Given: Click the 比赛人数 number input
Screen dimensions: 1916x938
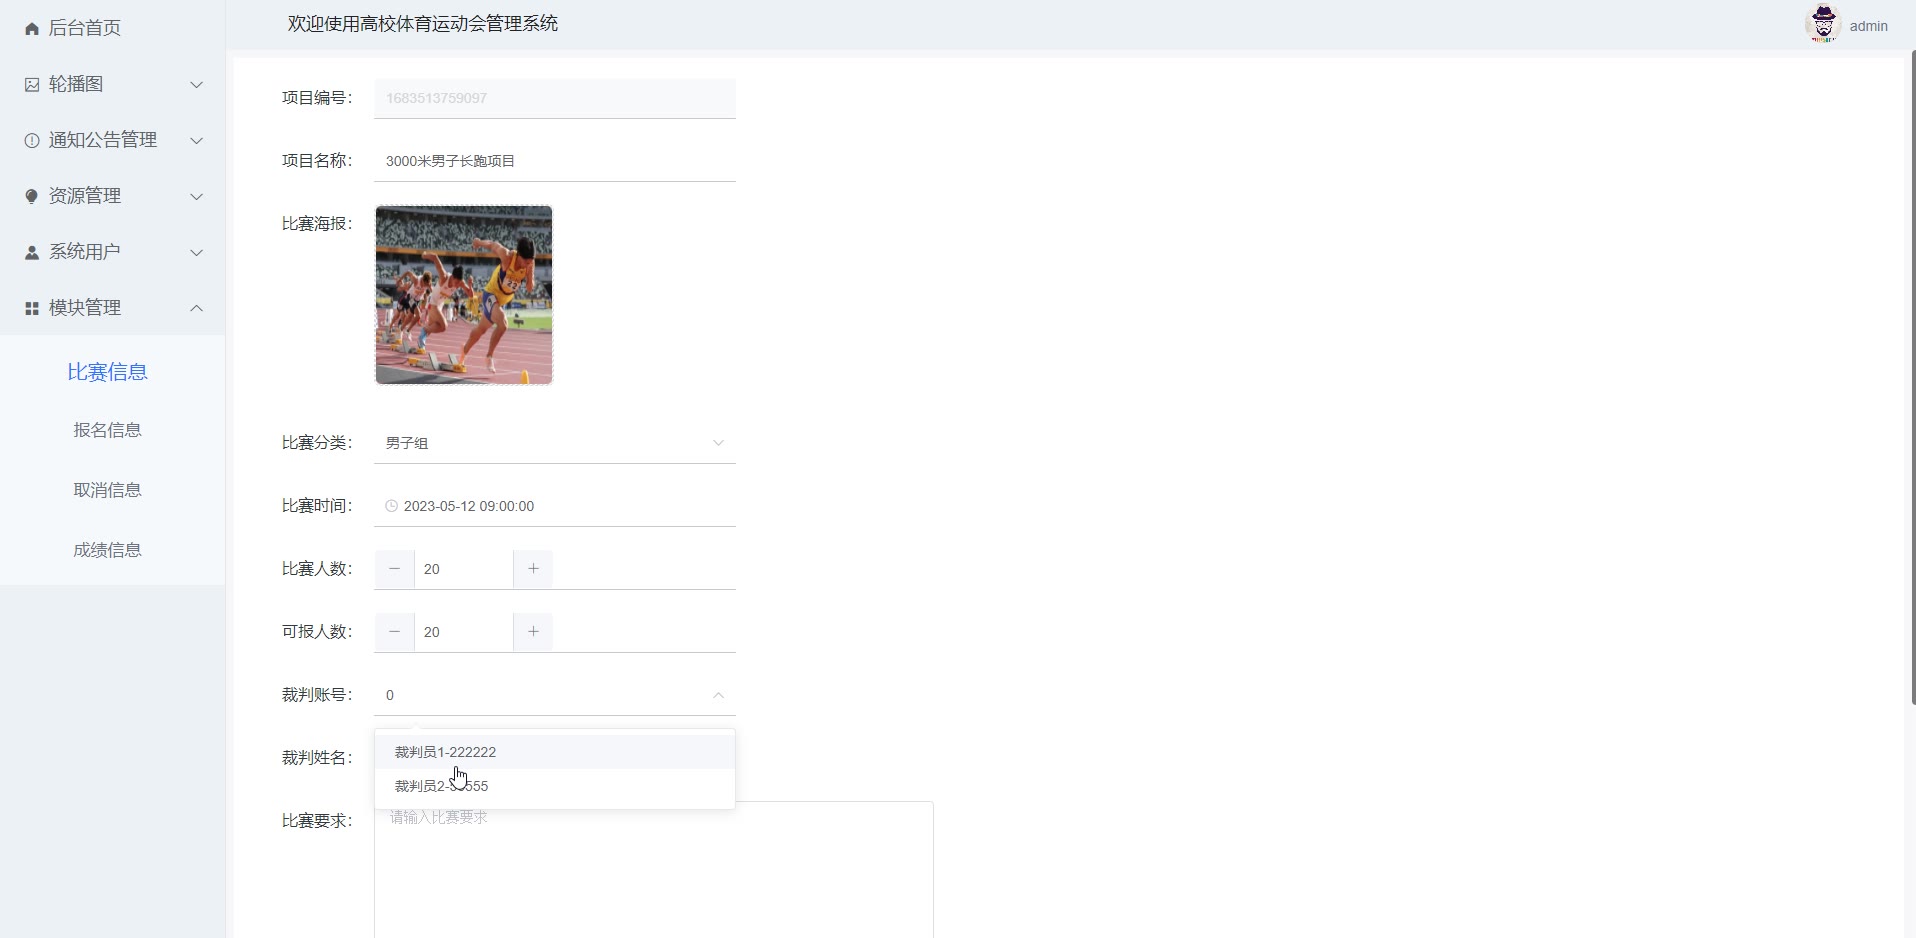Looking at the screenshot, I should 464,569.
